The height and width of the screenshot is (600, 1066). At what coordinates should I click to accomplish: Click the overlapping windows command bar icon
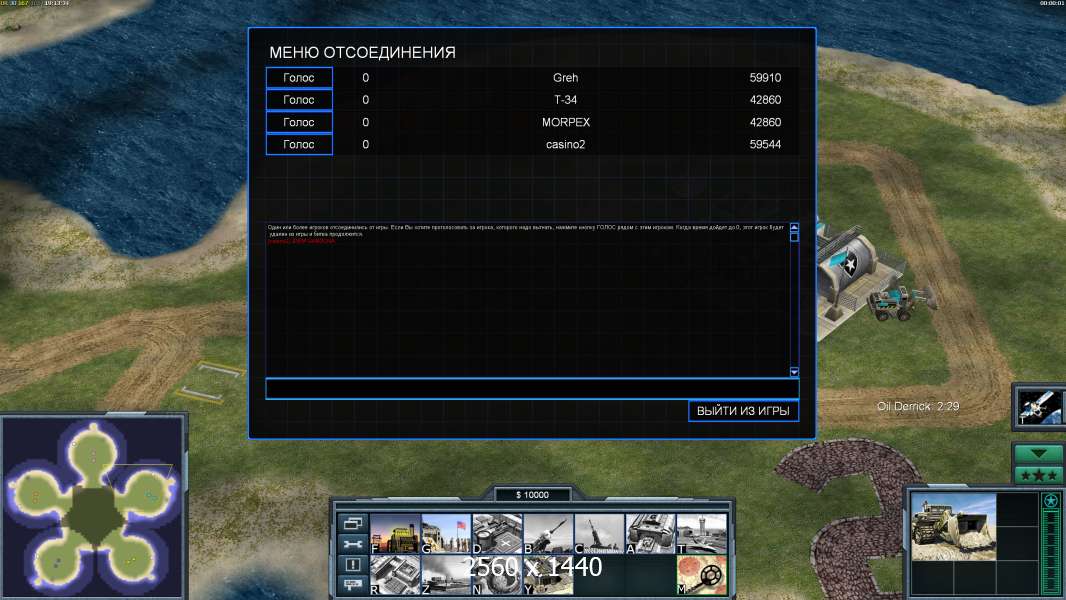click(353, 523)
